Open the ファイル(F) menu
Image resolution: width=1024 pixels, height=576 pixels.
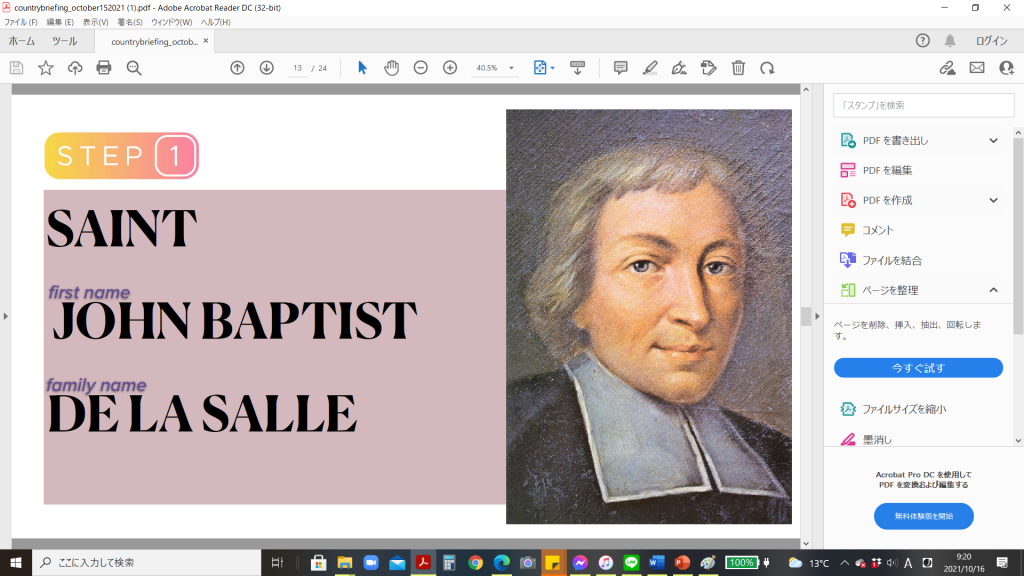(21, 22)
